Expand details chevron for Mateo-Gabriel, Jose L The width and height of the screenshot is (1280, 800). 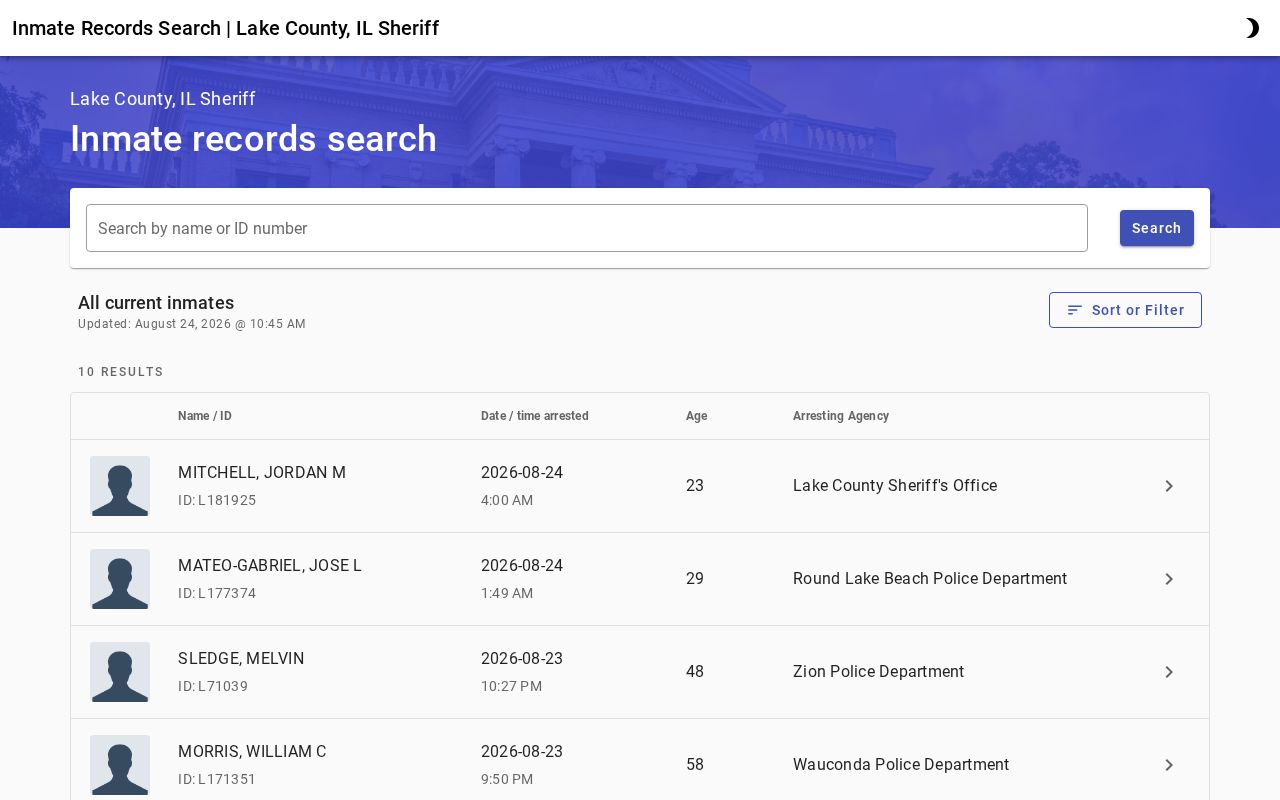click(x=1169, y=579)
